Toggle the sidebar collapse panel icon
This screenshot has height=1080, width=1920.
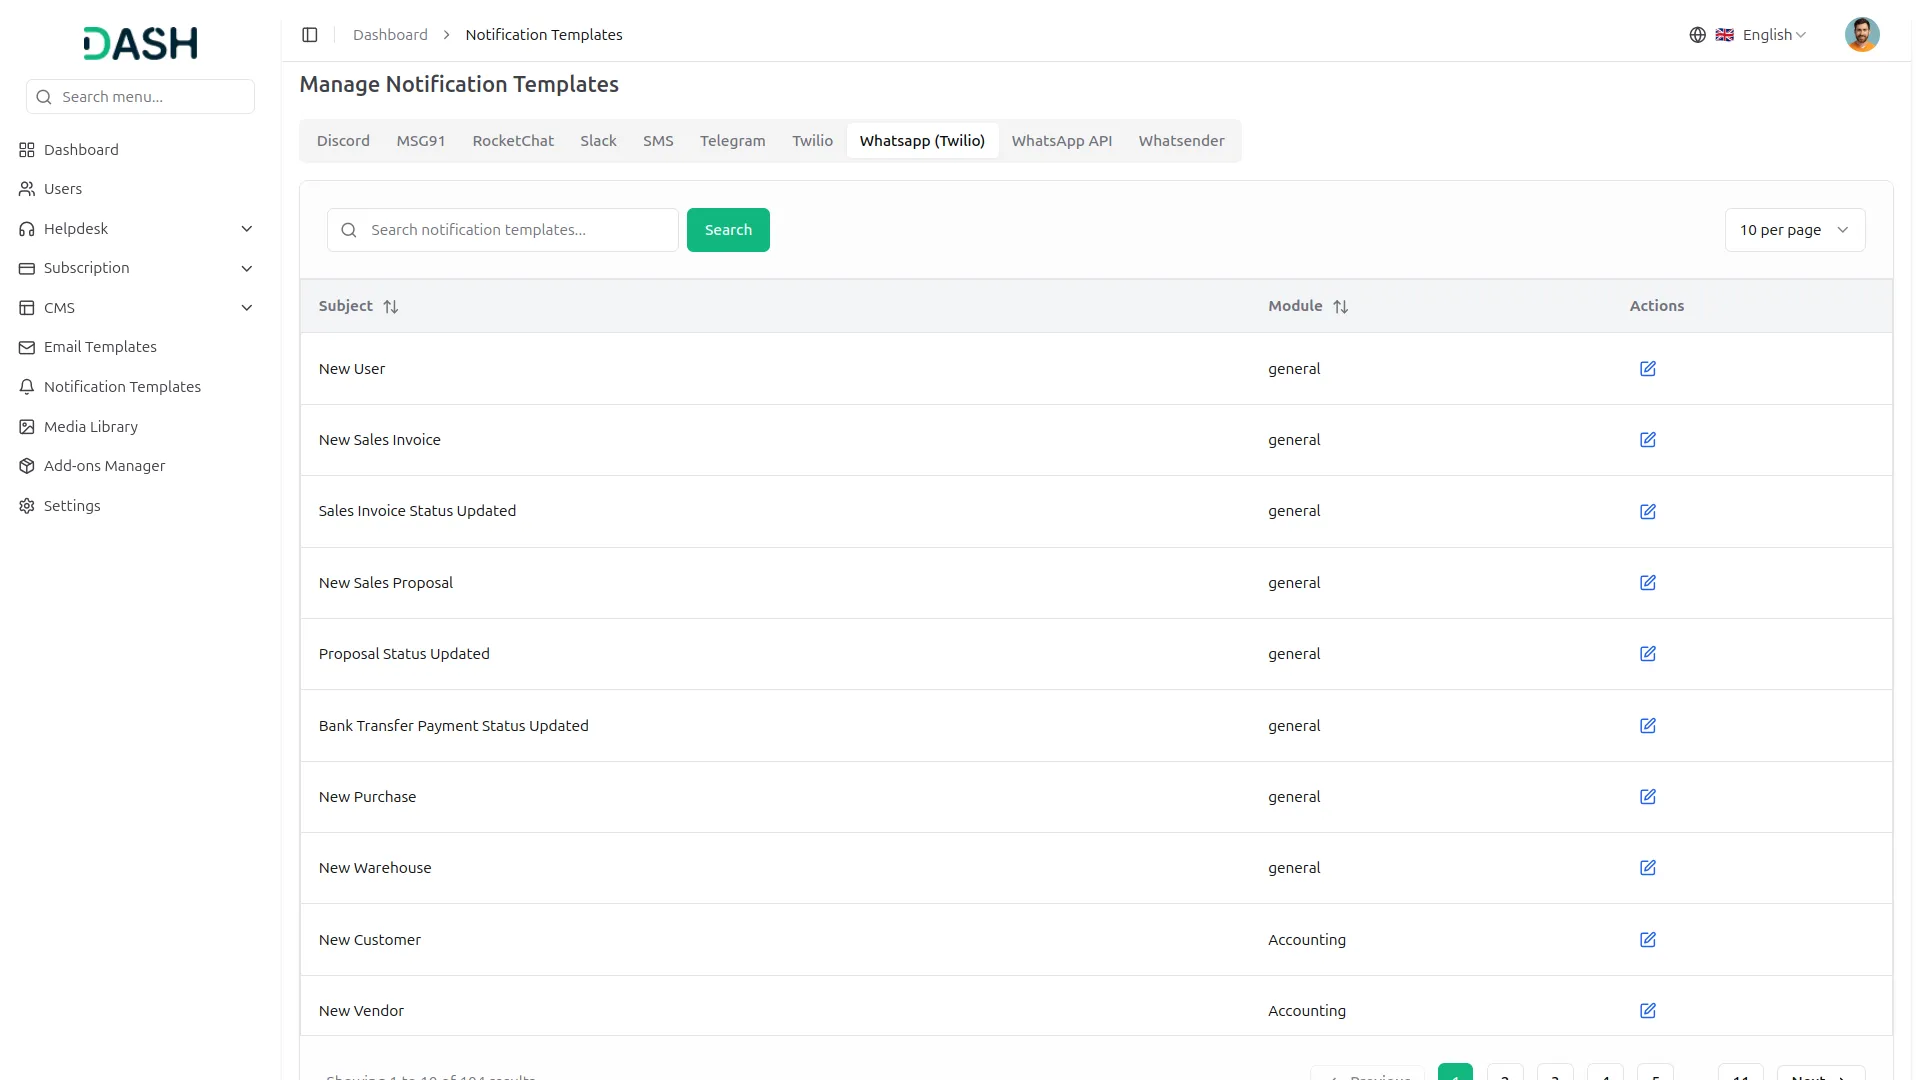pyautogui.click(x=310, y=34)
